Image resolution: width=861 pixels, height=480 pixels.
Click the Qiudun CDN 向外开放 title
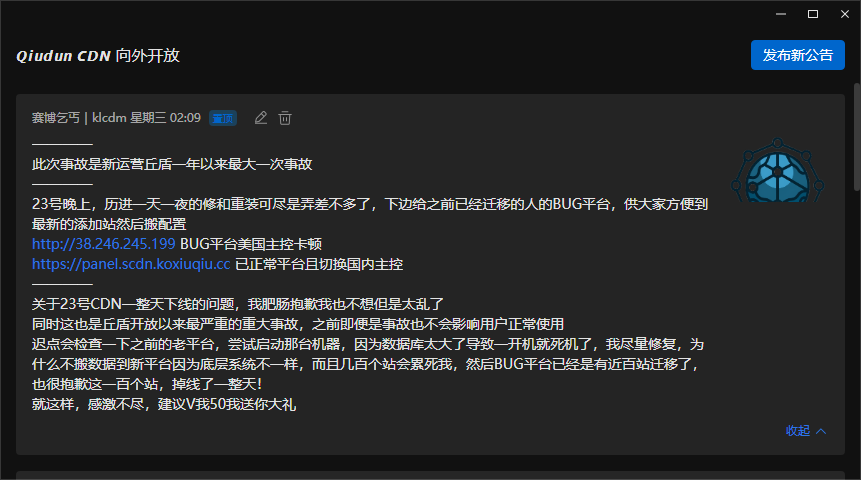pos(98,55)
